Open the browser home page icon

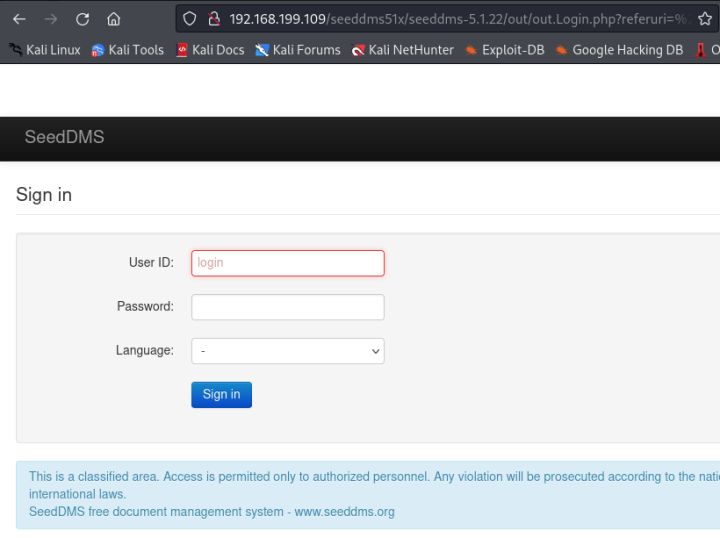pos(113,19)
